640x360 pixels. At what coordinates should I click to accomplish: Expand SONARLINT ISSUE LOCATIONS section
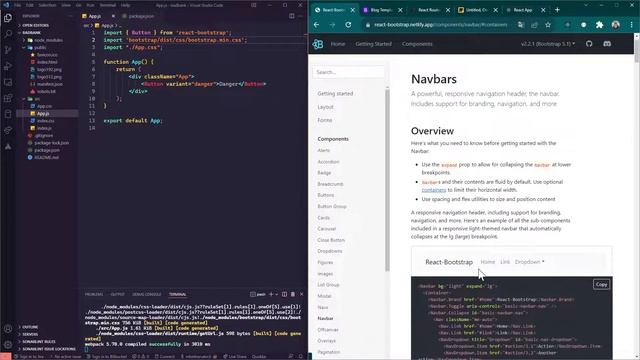[47, 349]
